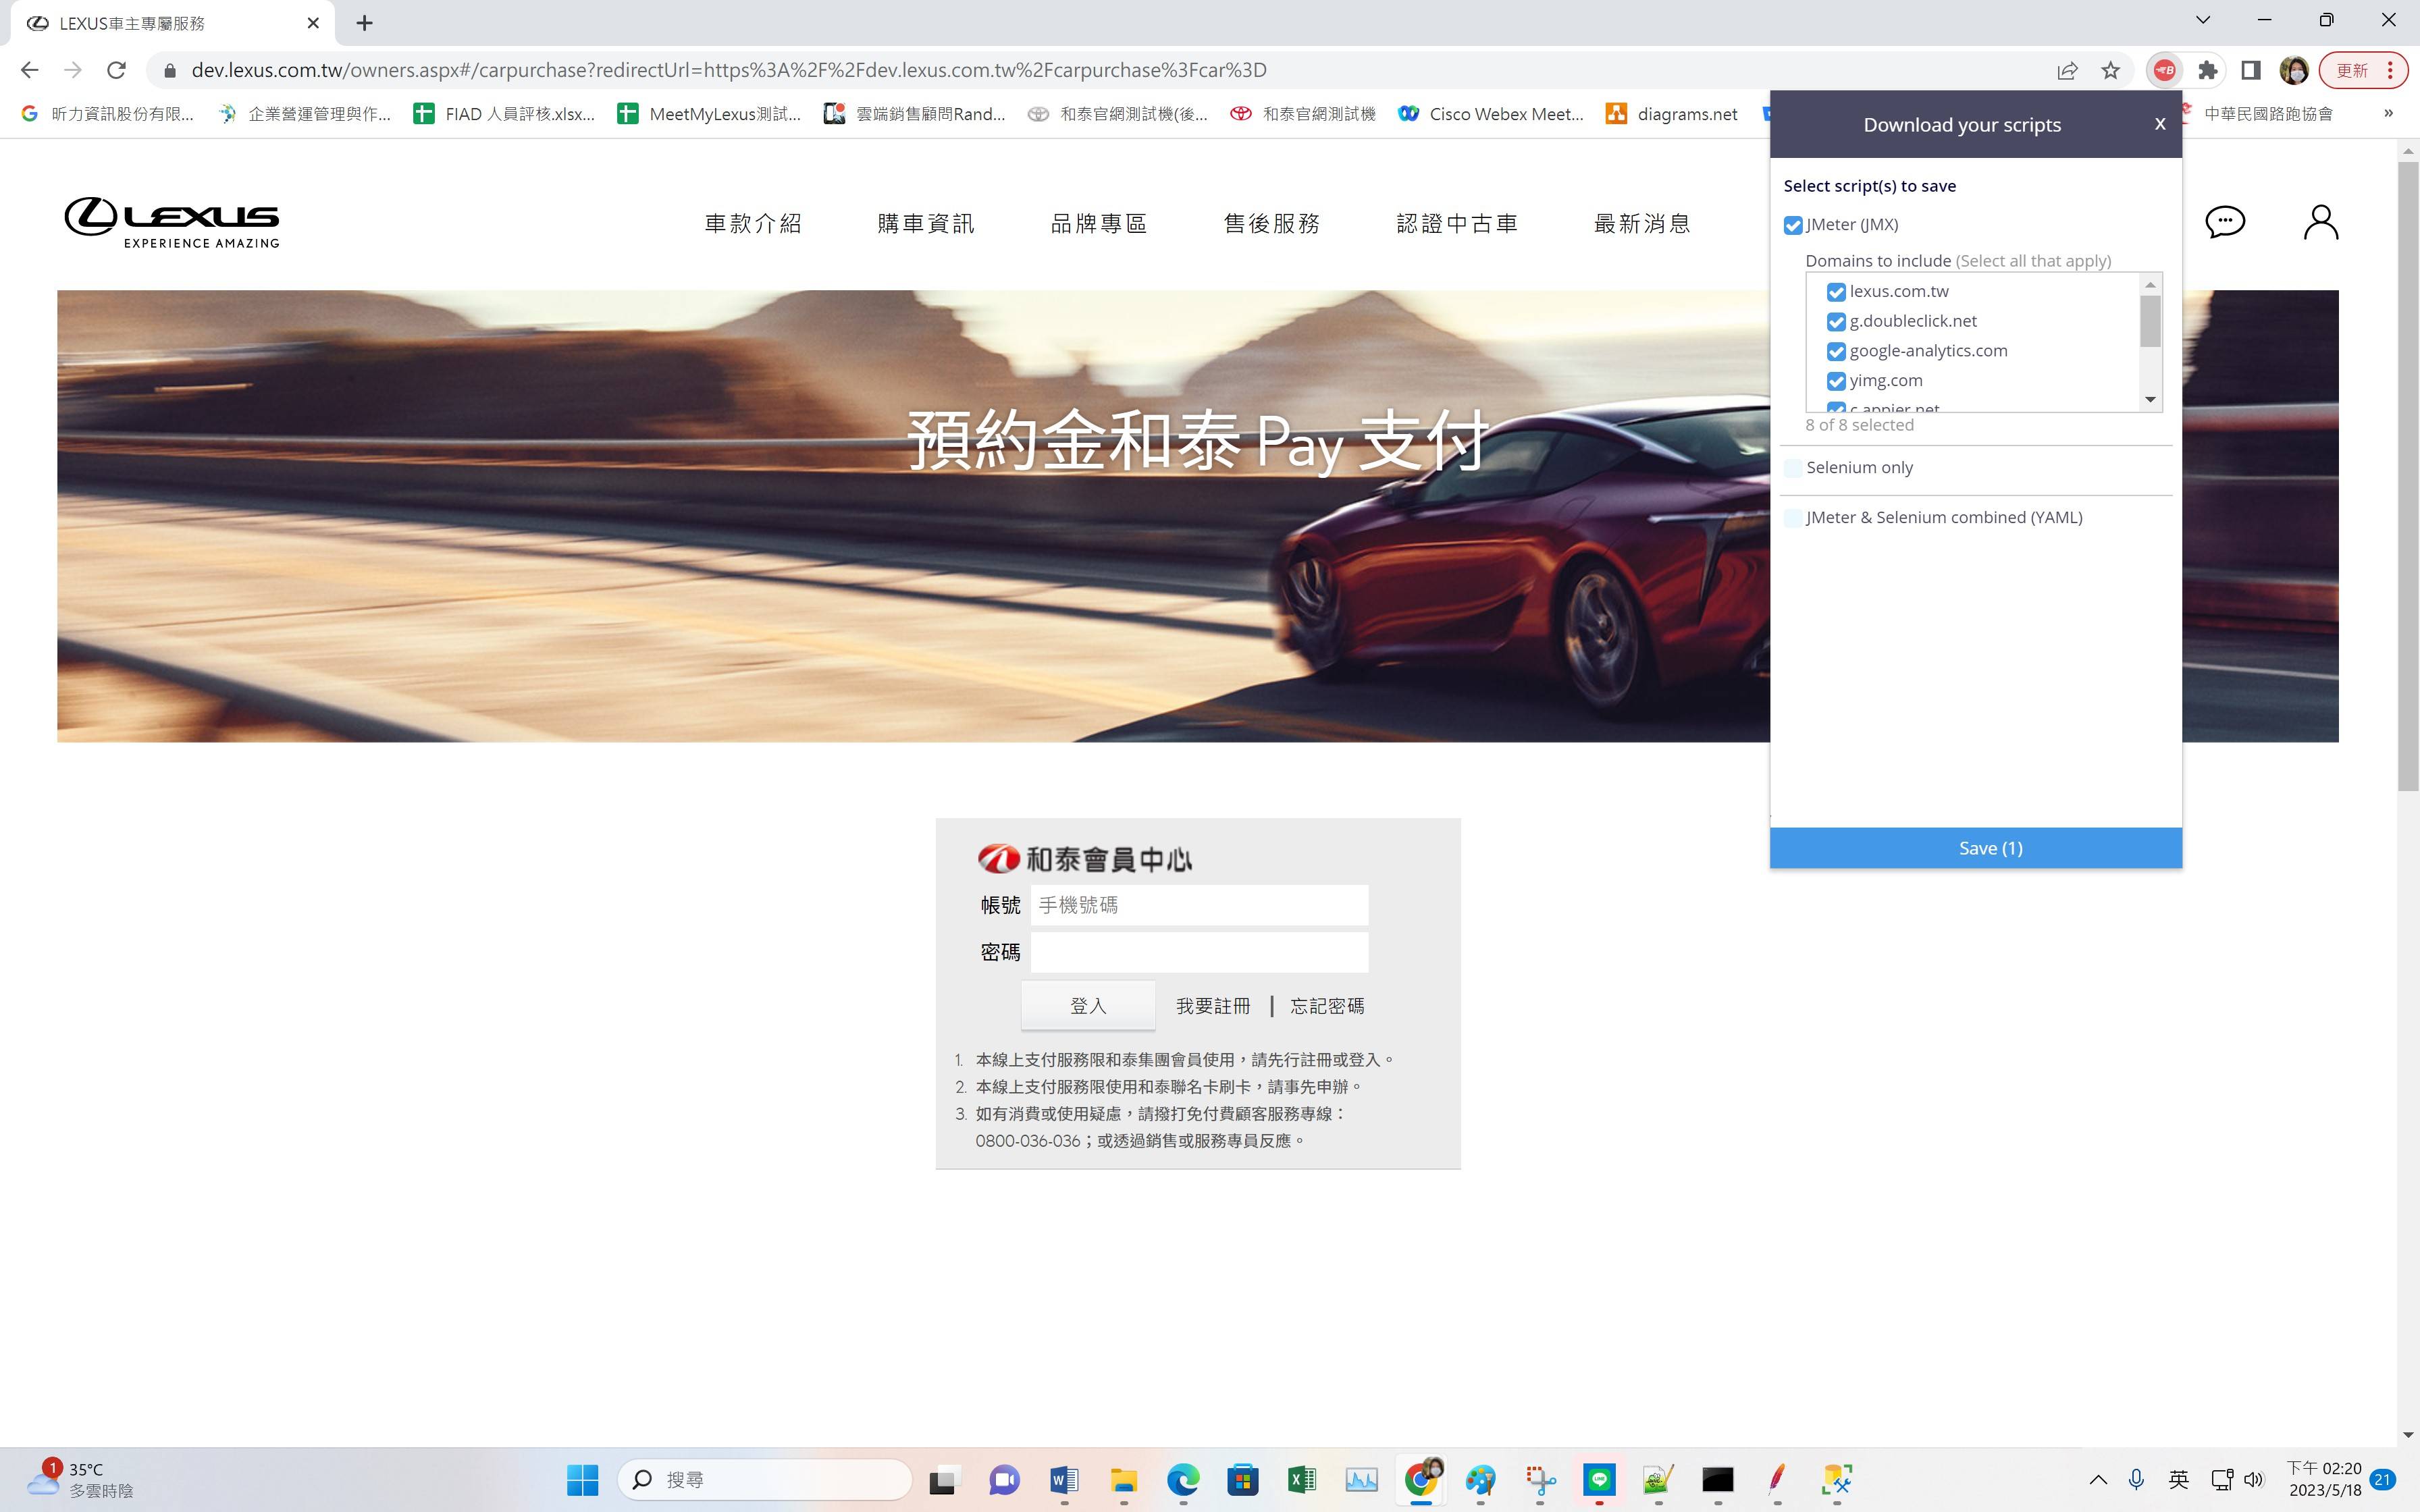Open Snipping Tool from taskbar
Screen dimensions: 2420x1512
click(1540, 1479)
